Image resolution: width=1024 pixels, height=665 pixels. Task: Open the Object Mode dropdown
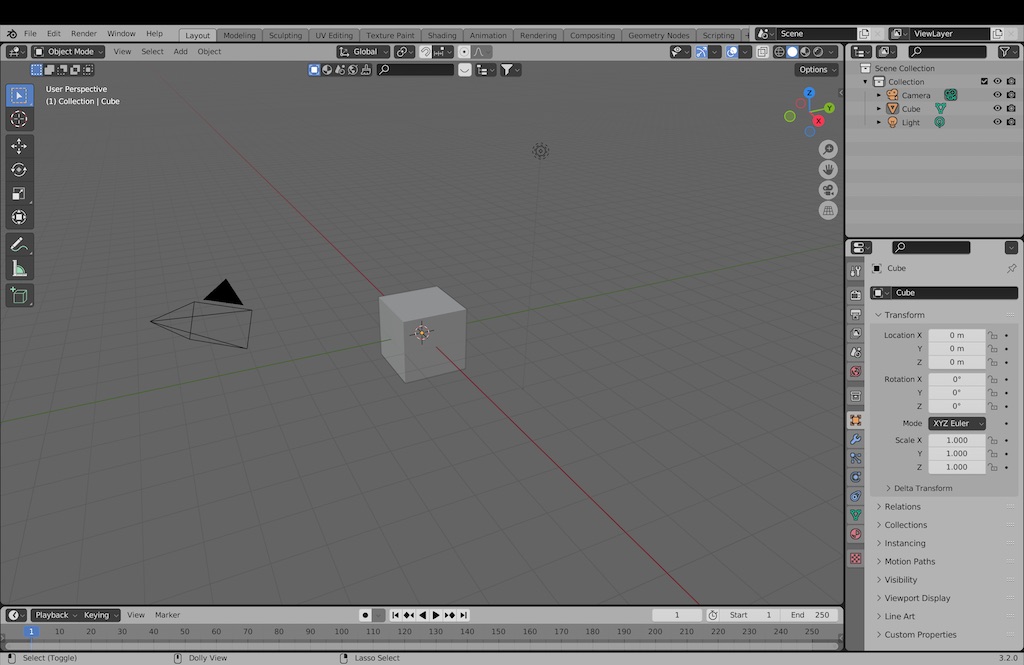click(x=68, y=51)
